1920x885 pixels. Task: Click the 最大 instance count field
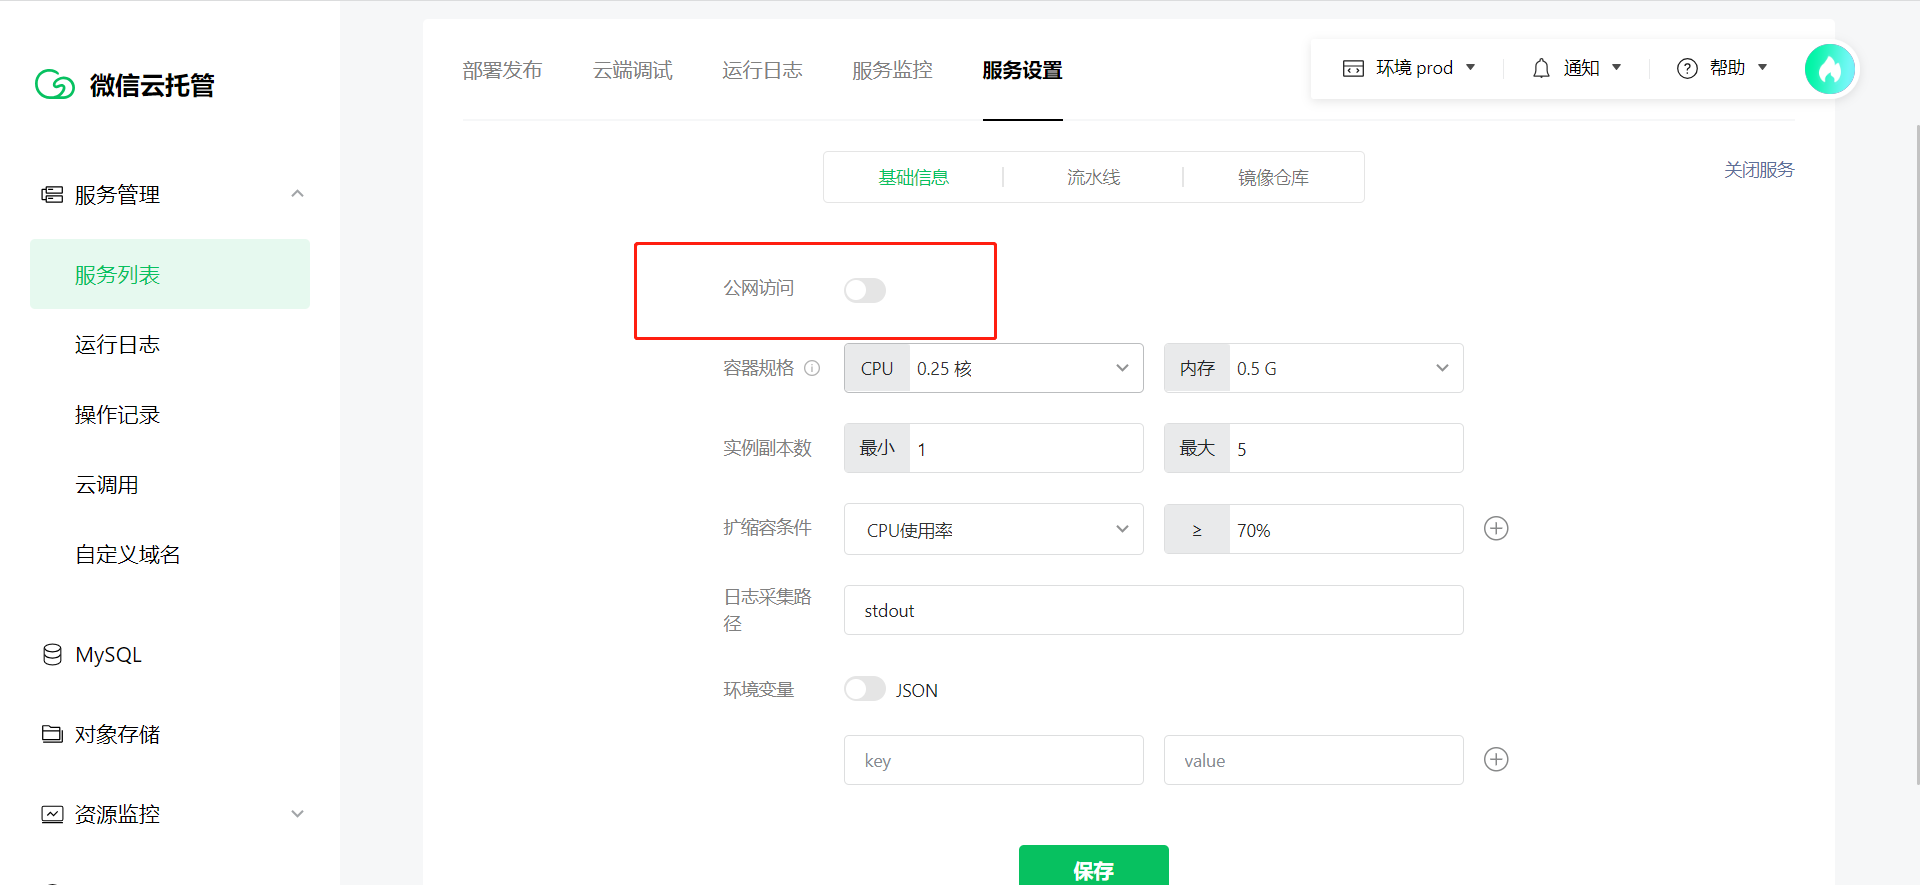tap(1346, 448)
